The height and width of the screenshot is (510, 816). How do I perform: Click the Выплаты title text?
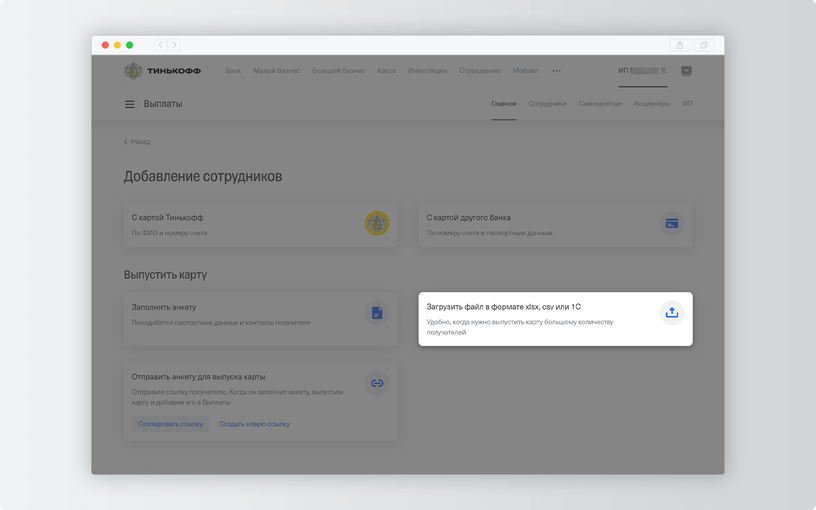163,104
